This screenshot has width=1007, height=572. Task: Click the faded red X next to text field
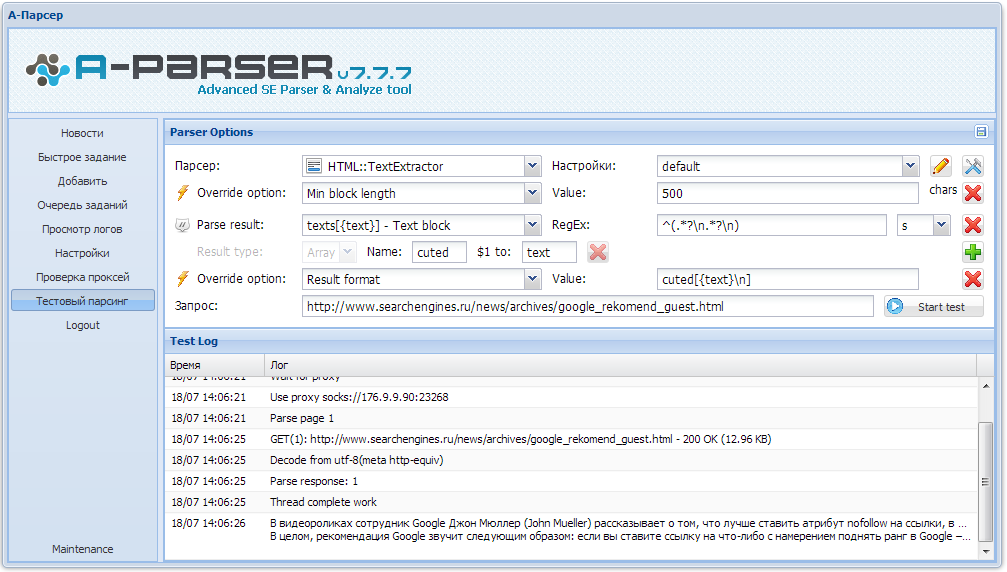click(x=598, y=252)
